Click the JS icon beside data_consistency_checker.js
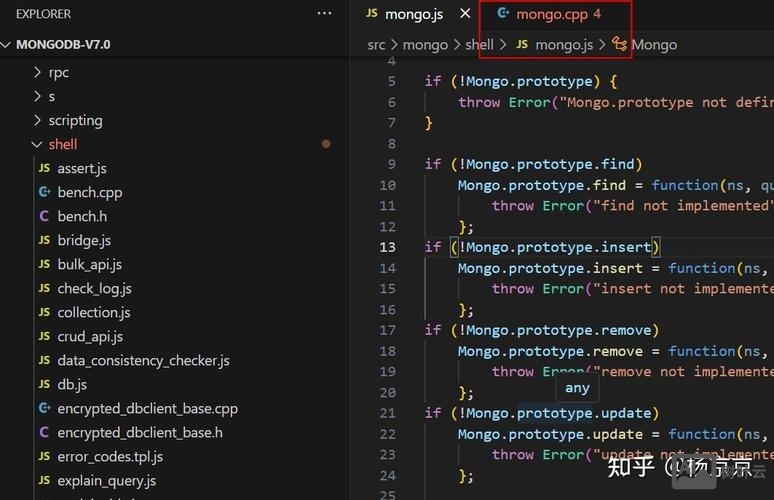The width and height of the screenshot is (774, 500). (x=44, y=360)
